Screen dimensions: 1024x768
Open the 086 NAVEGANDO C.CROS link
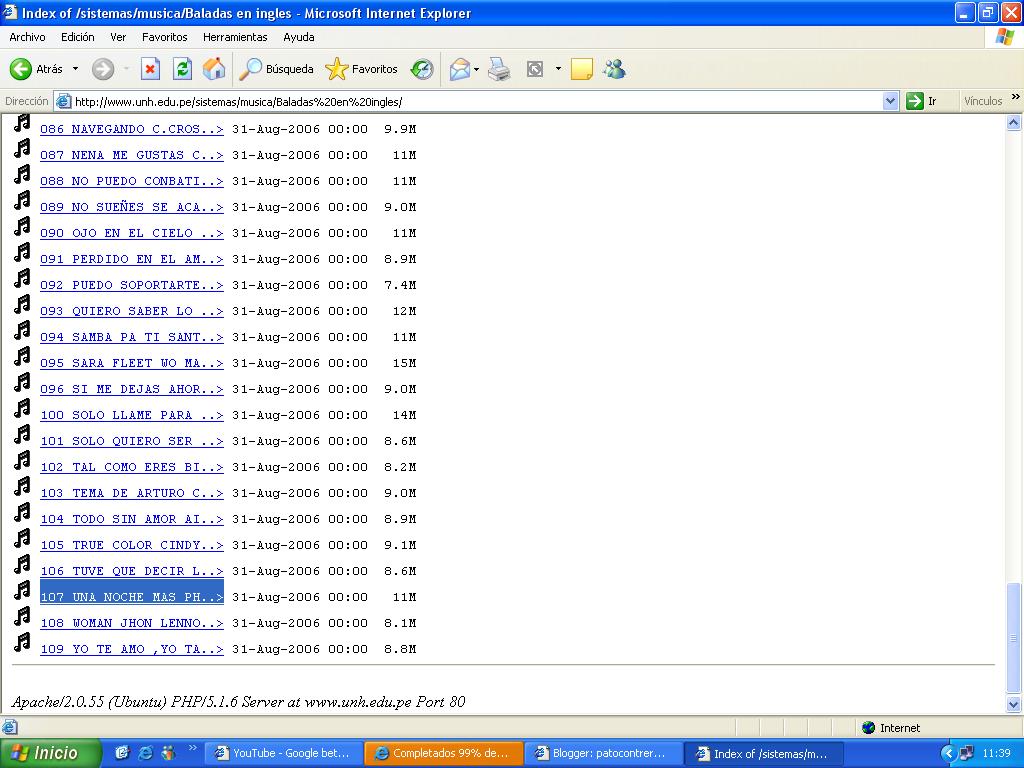(132, 129)
